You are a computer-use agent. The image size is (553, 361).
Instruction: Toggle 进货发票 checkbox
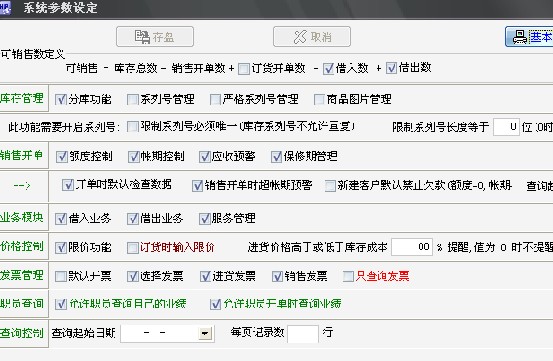pos(205,276)
